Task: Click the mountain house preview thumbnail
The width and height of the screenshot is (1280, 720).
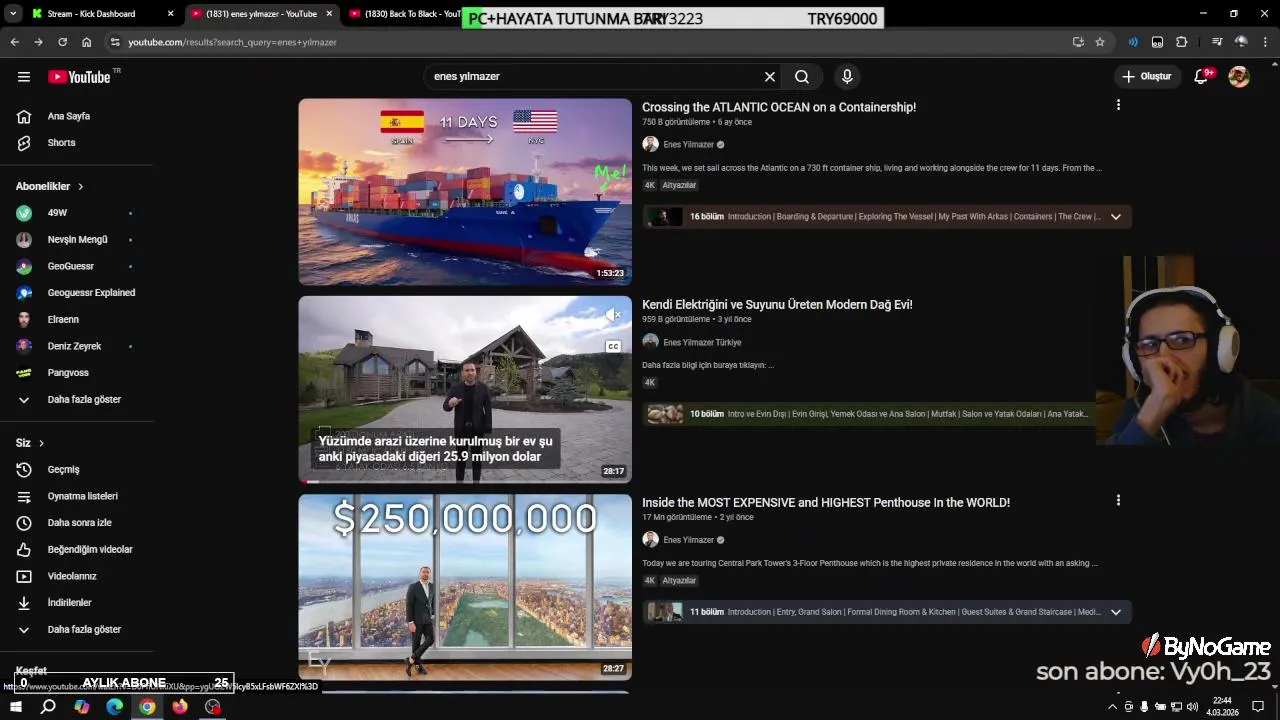Action: 465,390
